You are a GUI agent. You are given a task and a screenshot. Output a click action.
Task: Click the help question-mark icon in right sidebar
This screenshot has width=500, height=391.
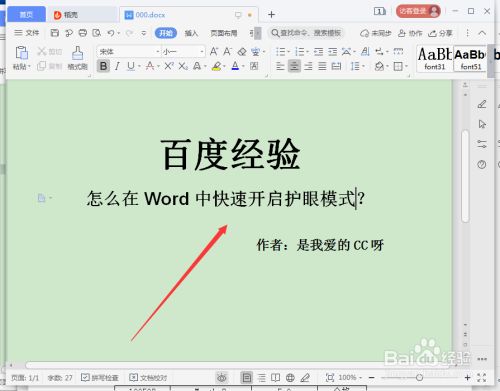pos(482,164)
